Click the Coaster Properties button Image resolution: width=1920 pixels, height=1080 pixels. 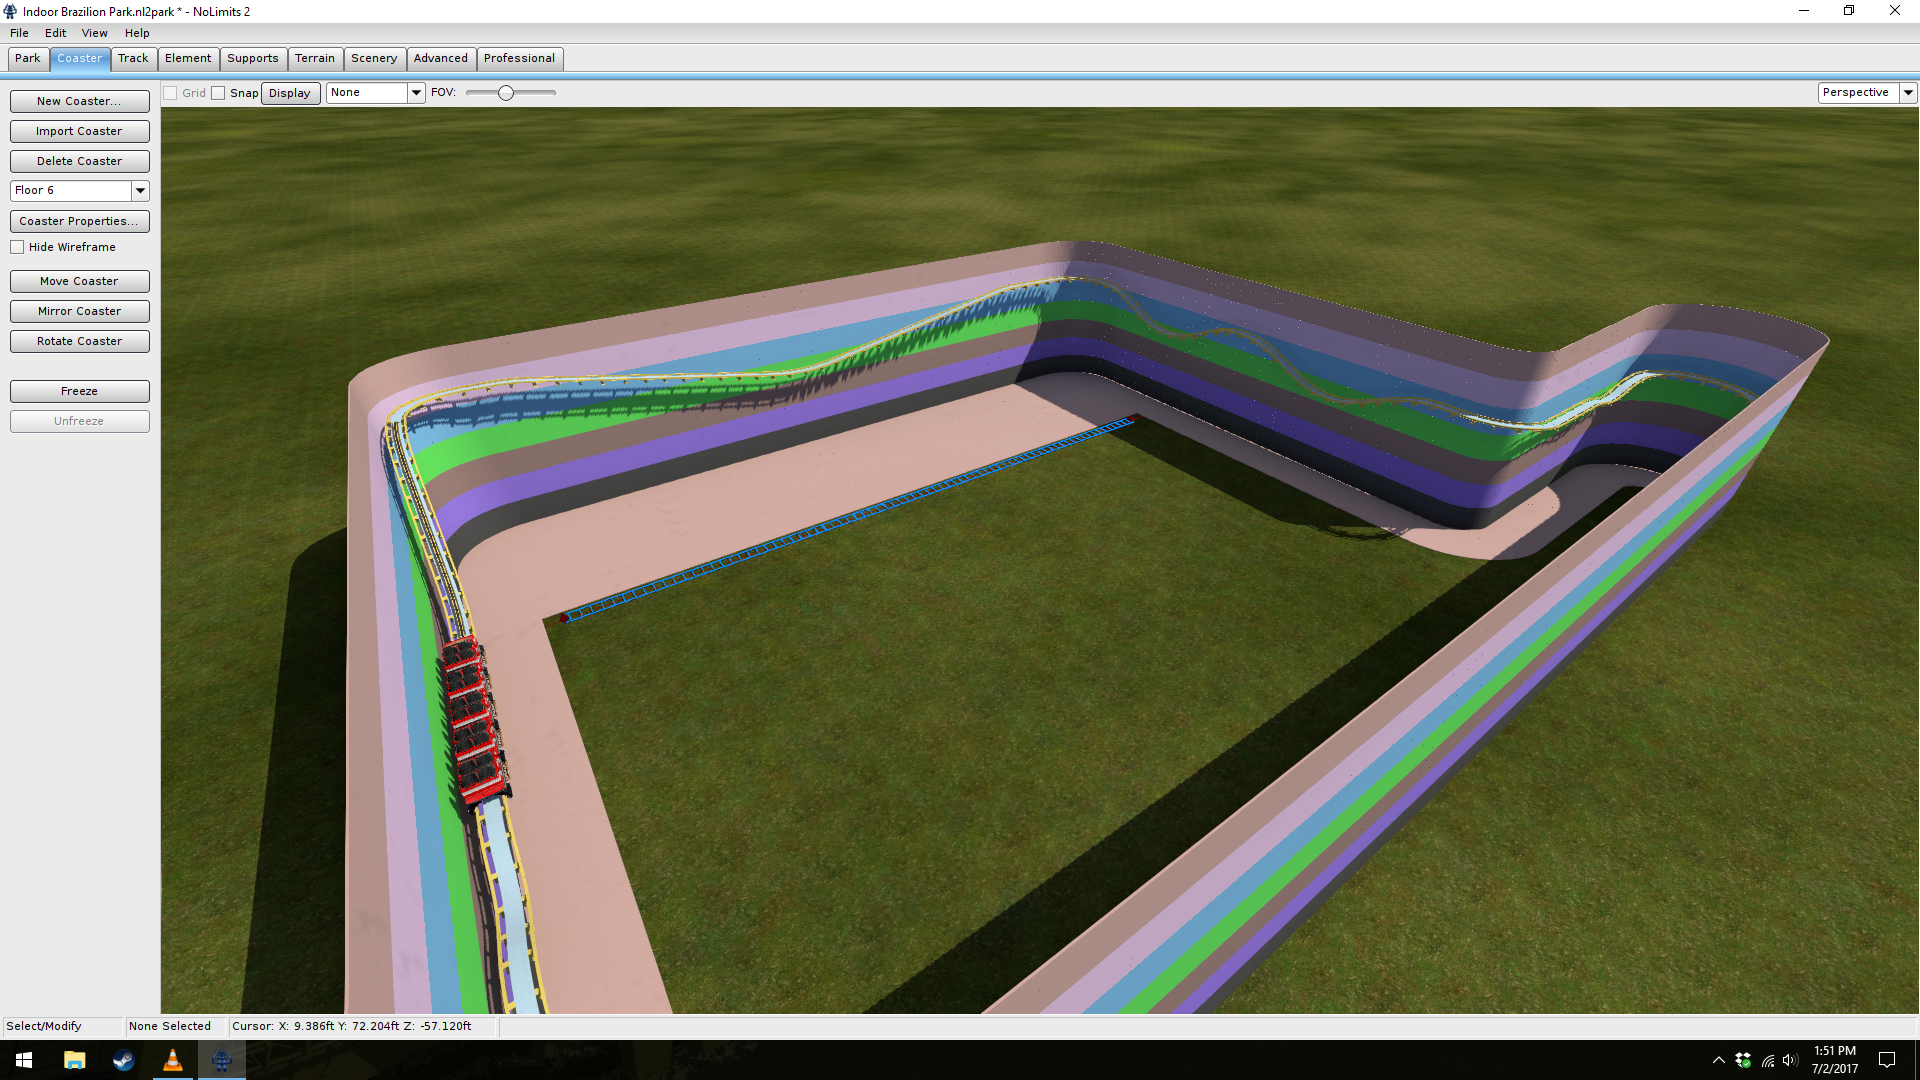pos(79,221)
